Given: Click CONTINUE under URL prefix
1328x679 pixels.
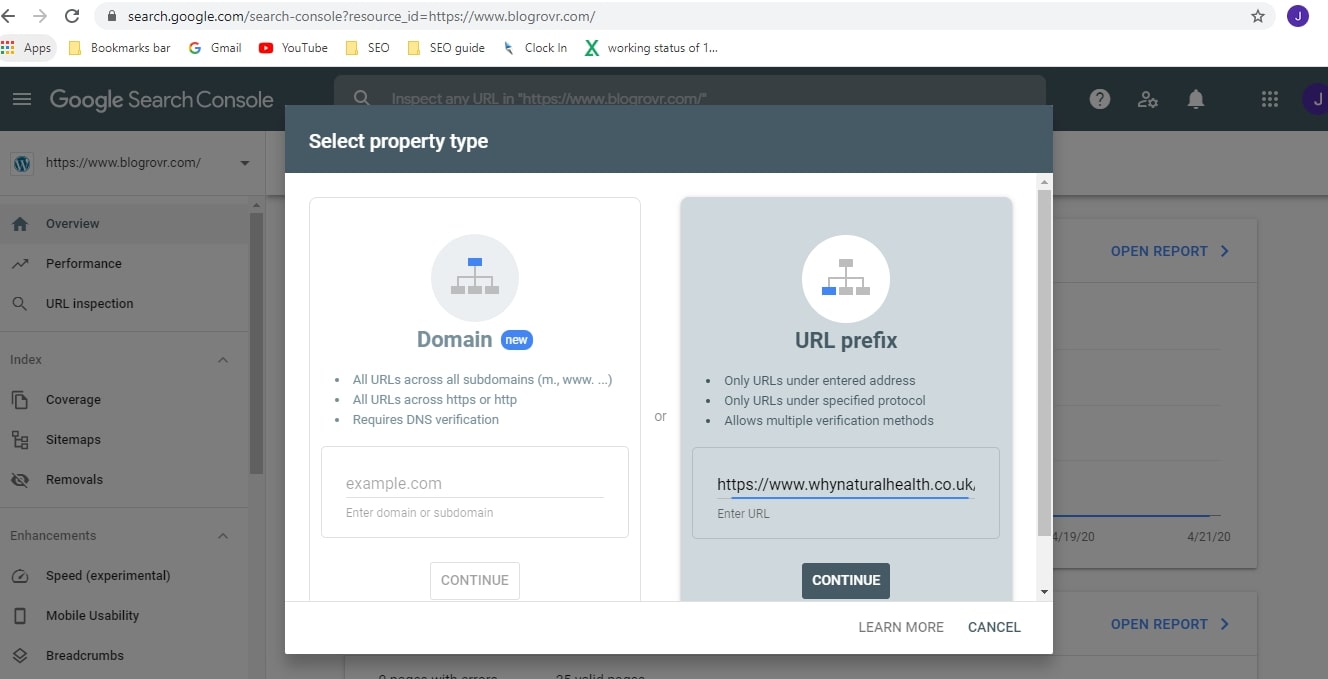Looking at the screenshot, I should click(845, 580).
